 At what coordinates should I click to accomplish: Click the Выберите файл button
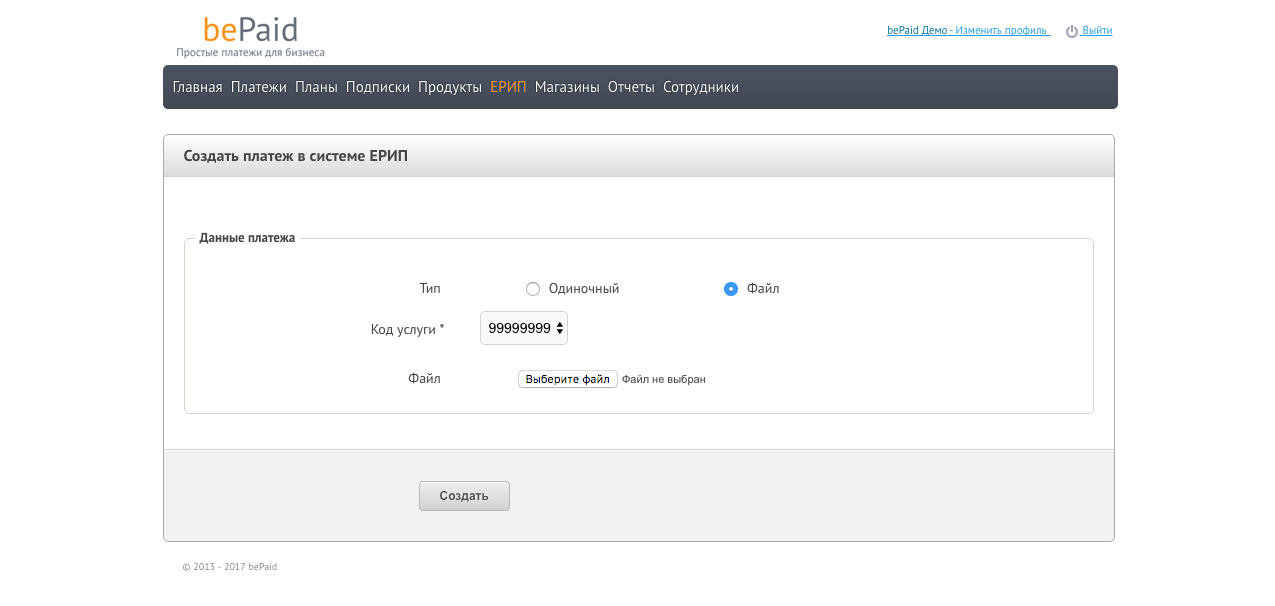567,379
